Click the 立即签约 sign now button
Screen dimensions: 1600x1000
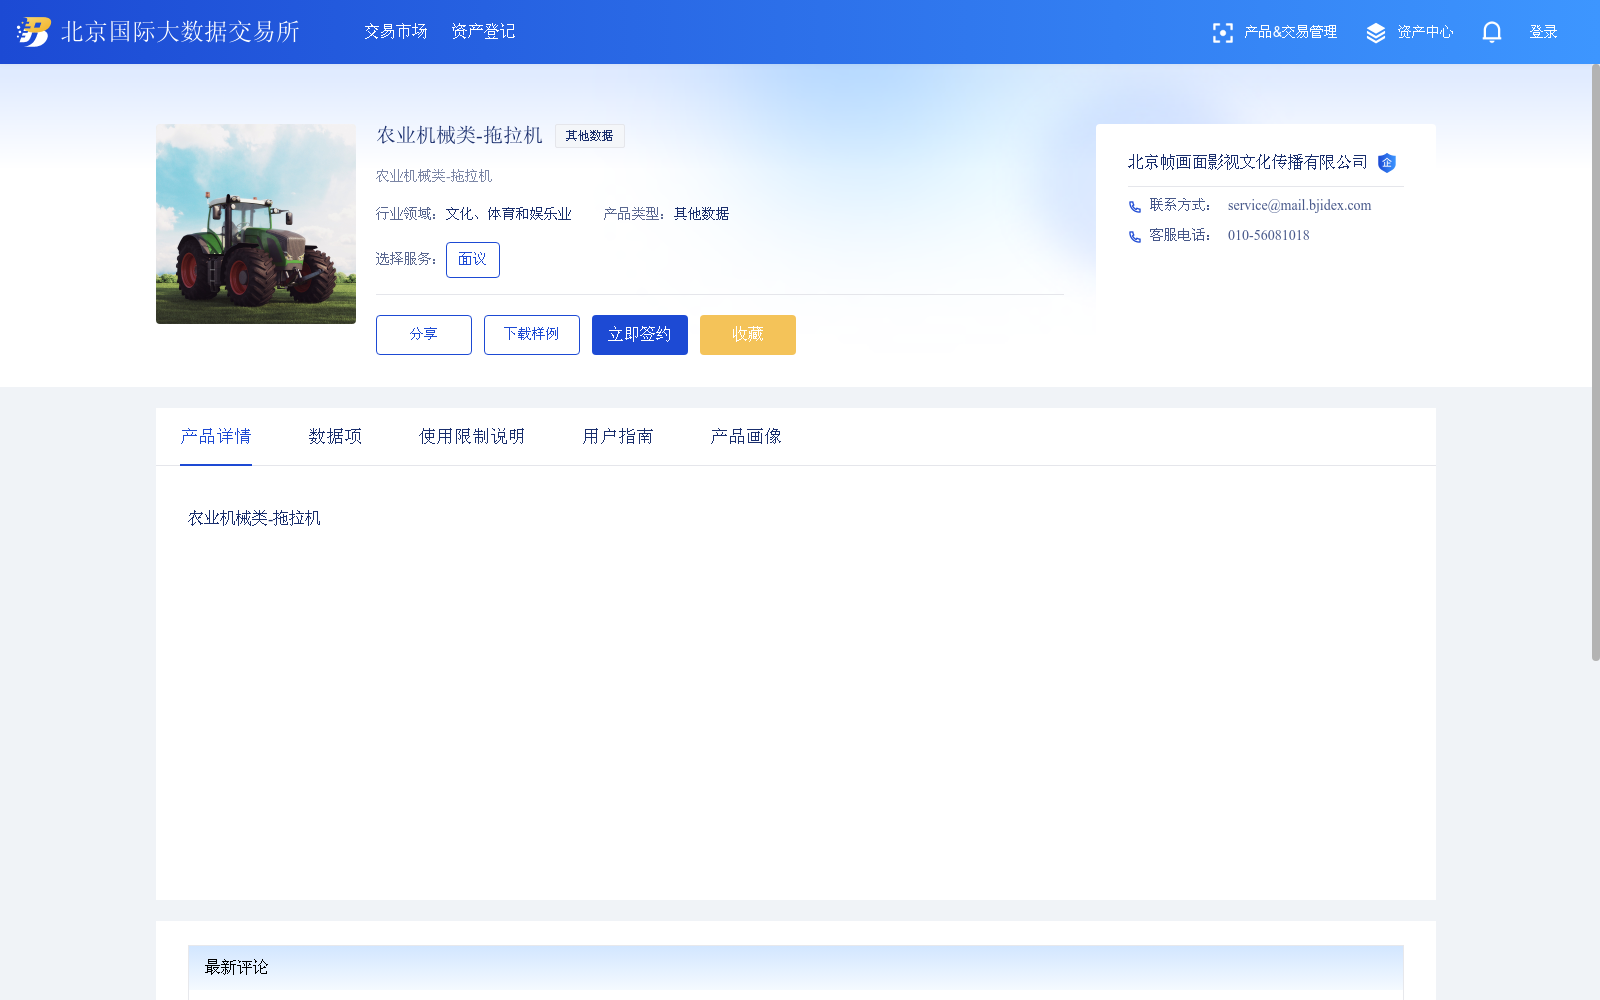[x=640, y=335]
